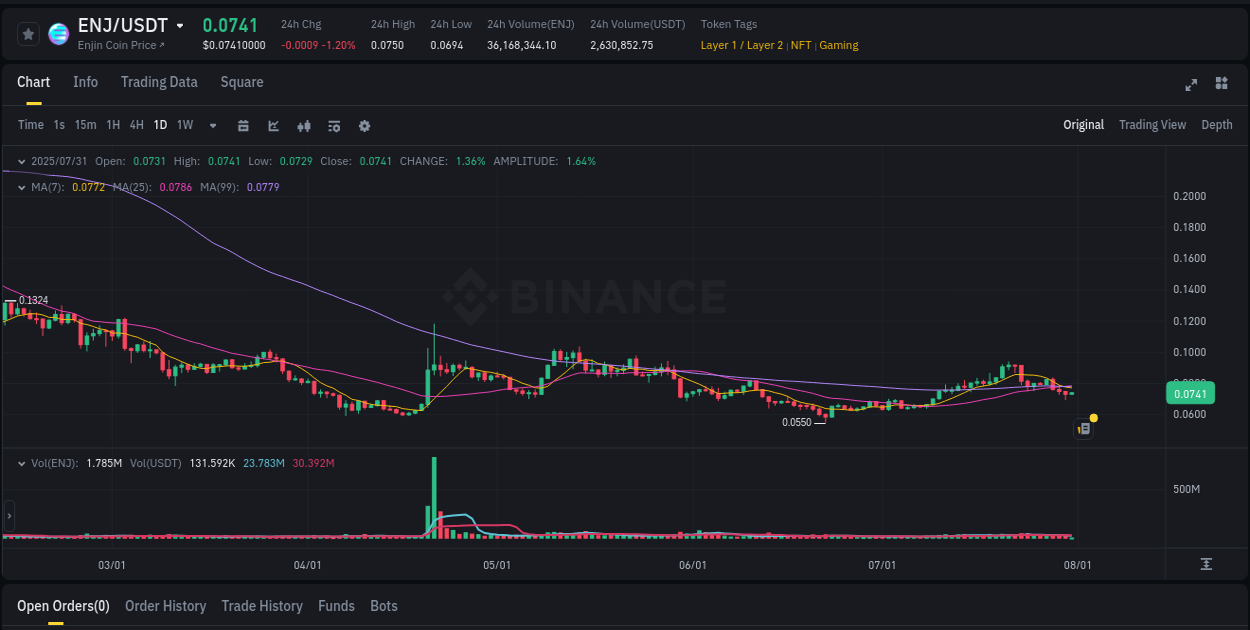Open the indicators list icon
The image size is (1250, 630).
coord(333,125)
